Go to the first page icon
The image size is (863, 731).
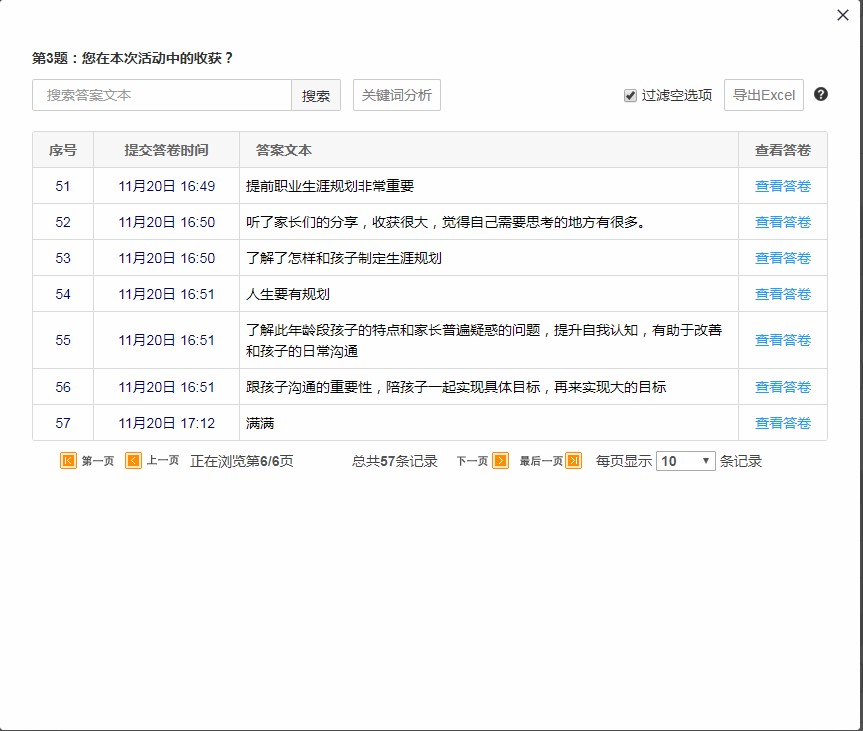tap(68, 460)
